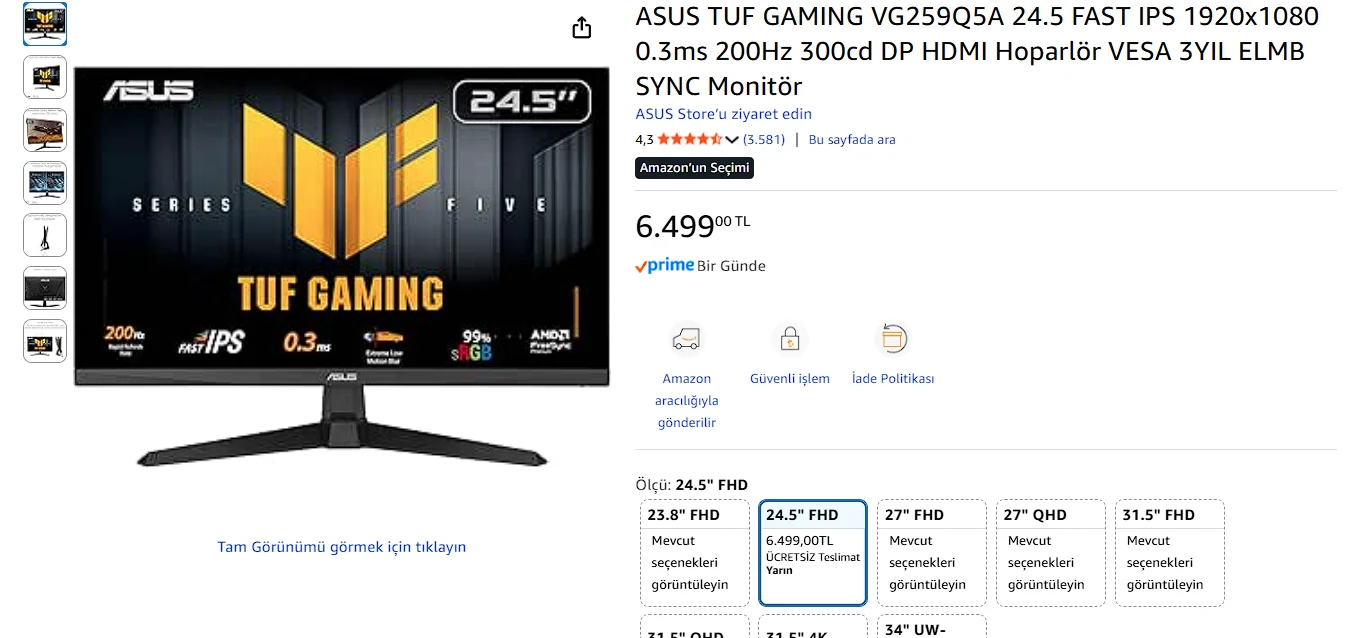Open the 3.581 reviews count link

point(764,140)
